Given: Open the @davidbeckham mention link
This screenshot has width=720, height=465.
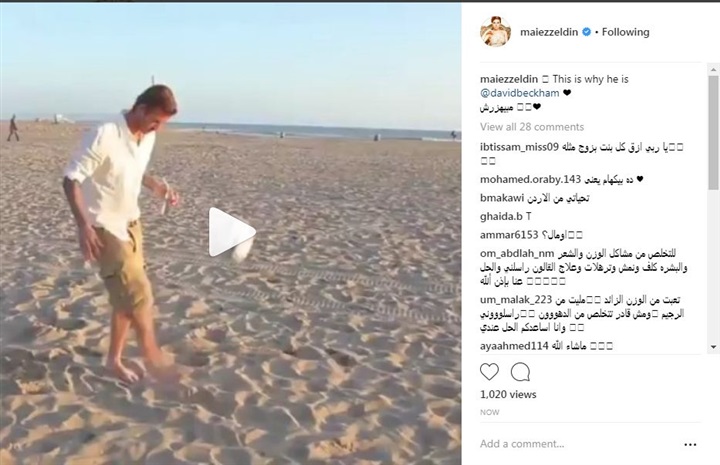Looking at the screenshot, I should click(519, 93).
